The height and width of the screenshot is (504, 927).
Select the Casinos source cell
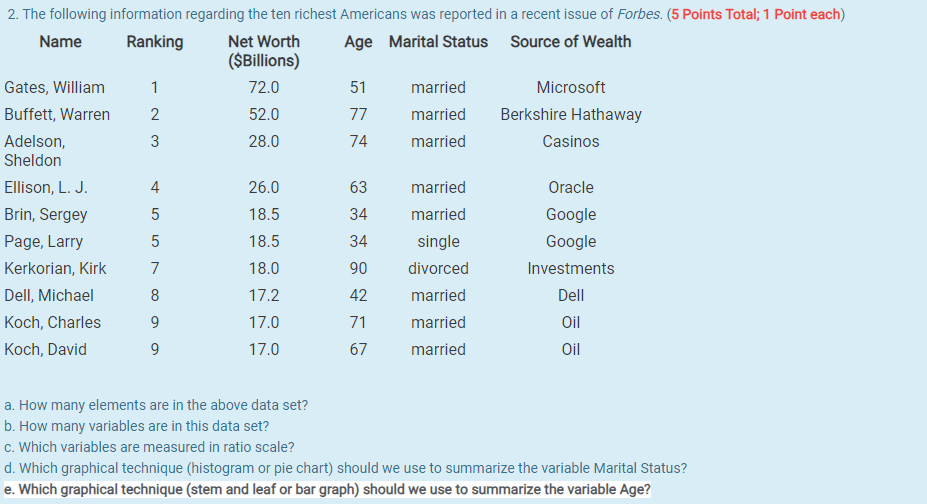571,142
